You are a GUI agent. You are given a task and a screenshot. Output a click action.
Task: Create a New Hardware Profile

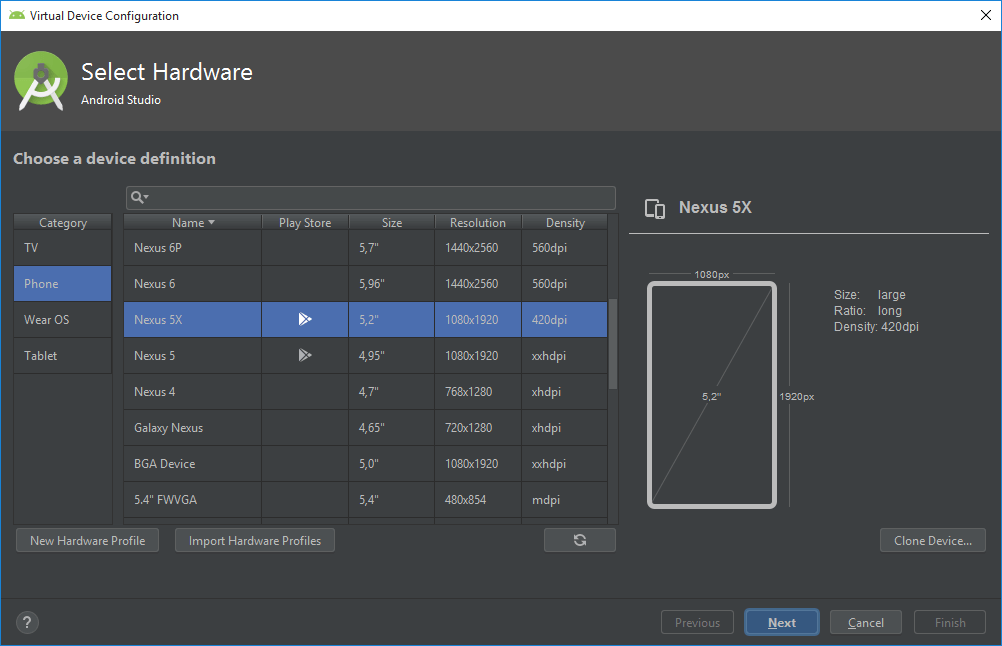[x=87, y=540]
